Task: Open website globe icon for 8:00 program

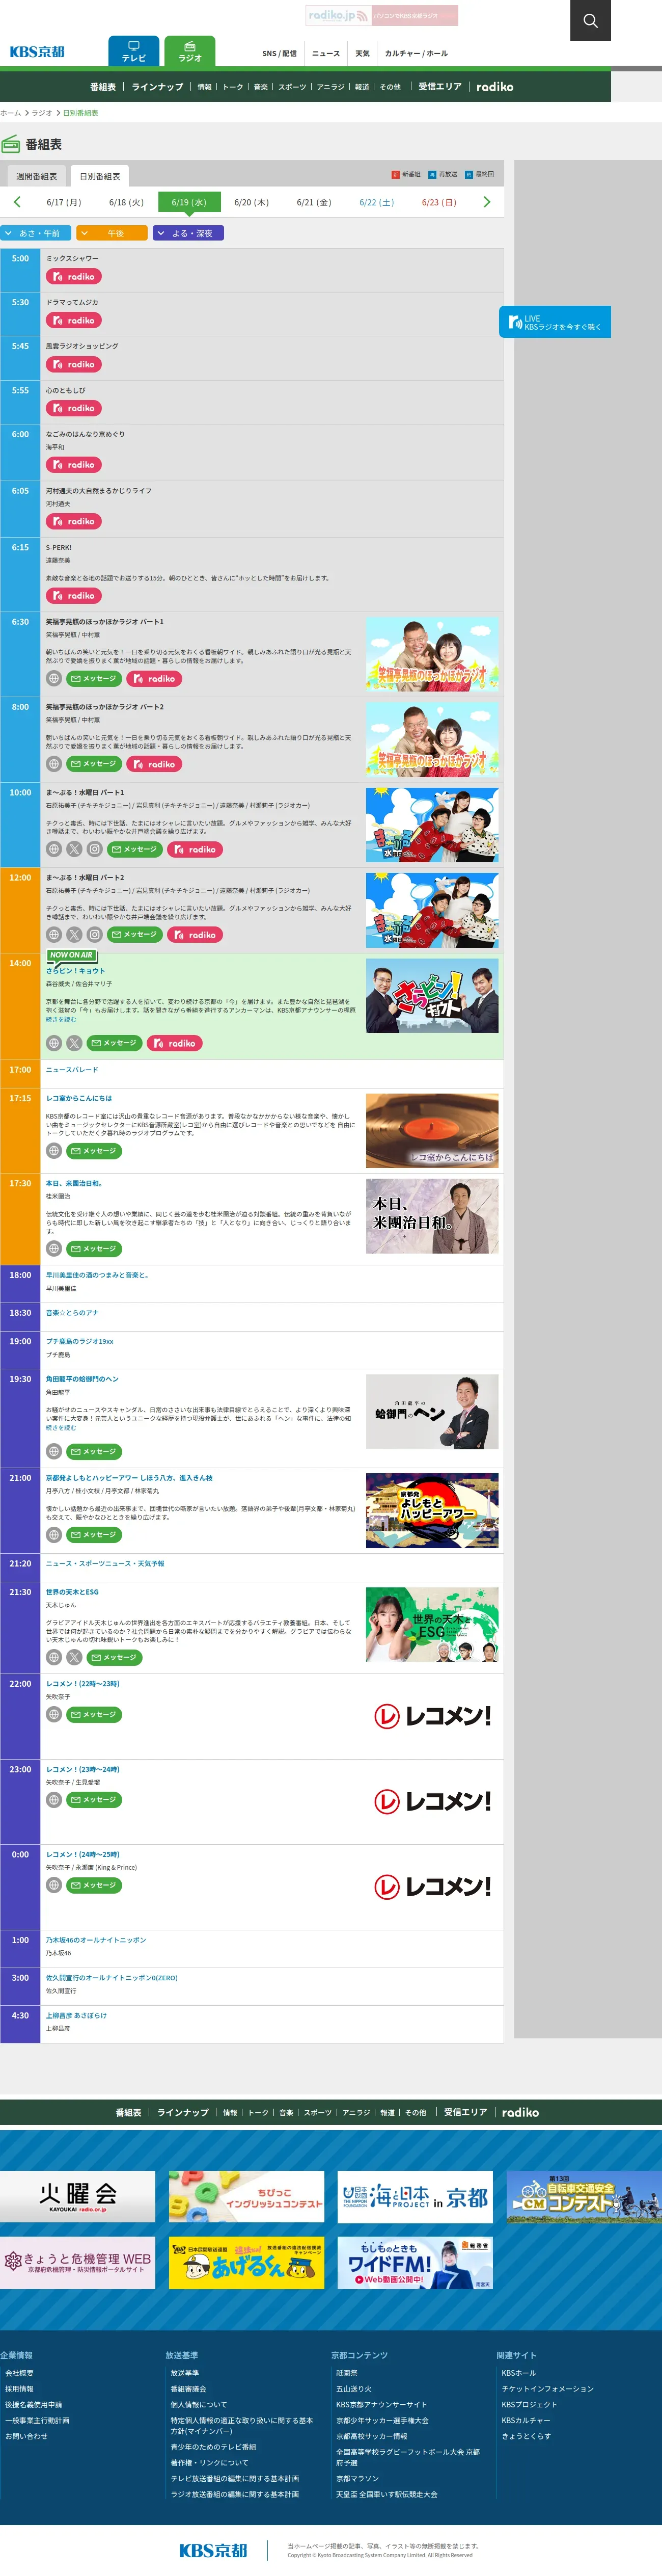Action: (54, 764)
